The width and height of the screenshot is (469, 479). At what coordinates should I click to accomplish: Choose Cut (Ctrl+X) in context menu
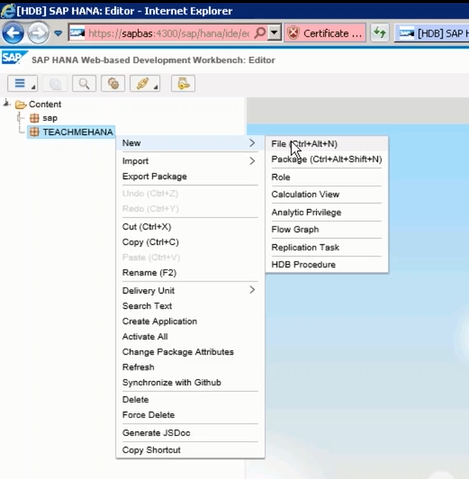tap(190, 227)
